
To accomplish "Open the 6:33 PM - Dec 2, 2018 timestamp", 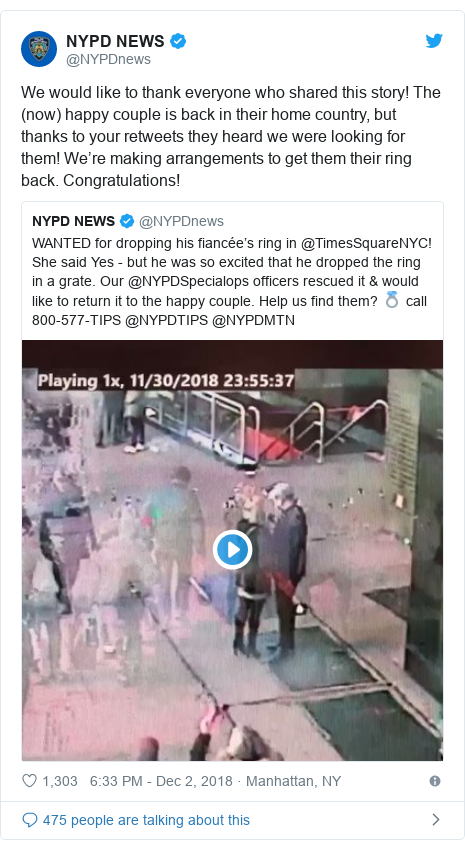I will 161,781.
